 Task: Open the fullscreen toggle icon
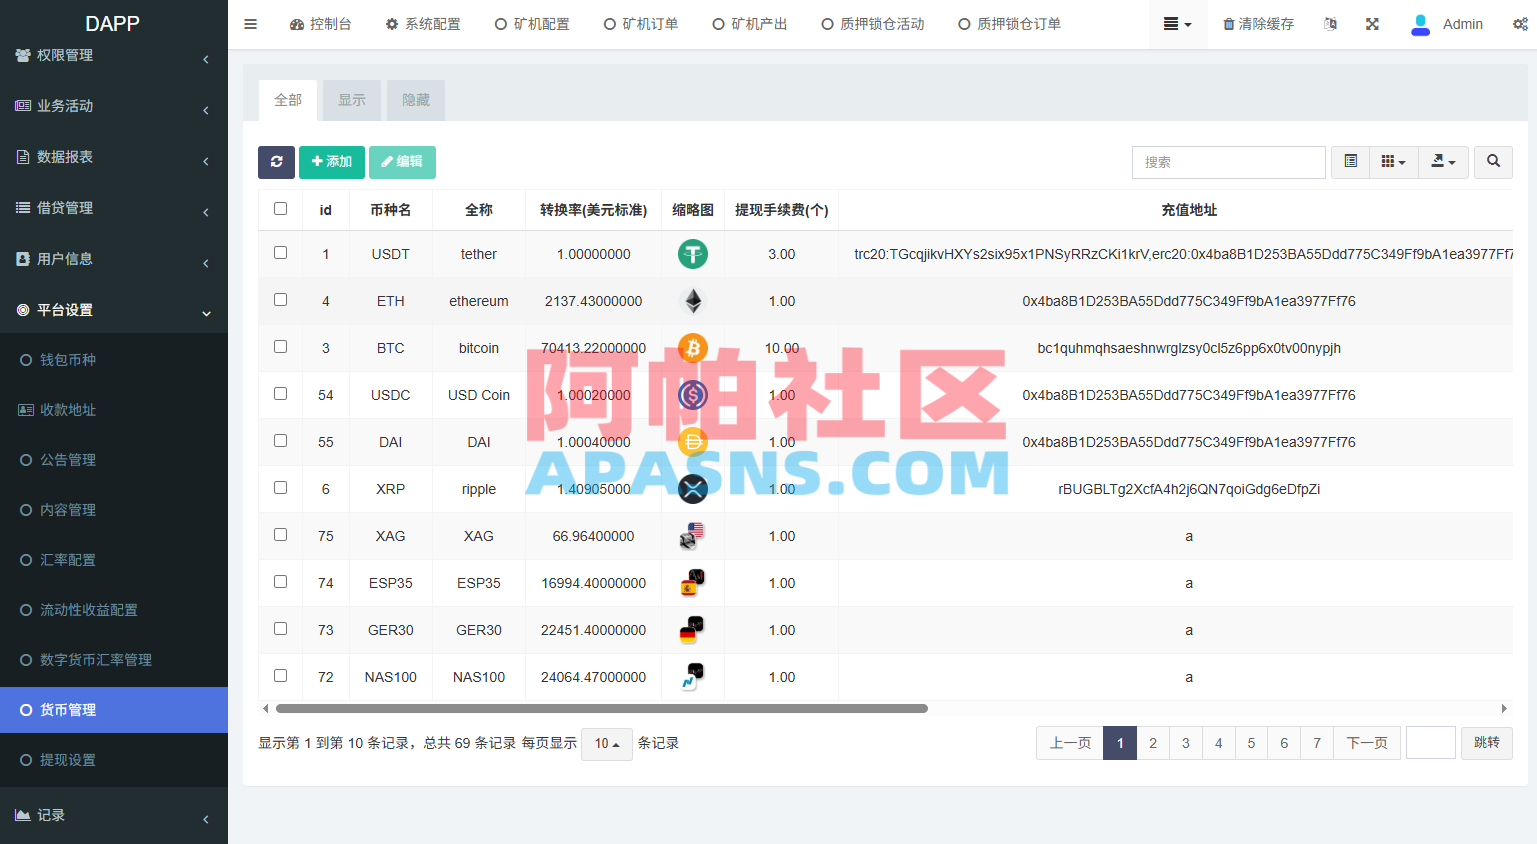pyautogui.click(x=1372, y=24)
